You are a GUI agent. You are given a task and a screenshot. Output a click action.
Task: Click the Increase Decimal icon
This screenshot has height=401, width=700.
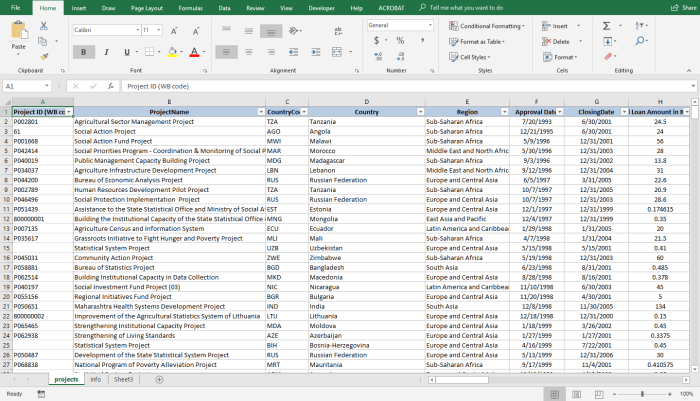click(x=378, y=56)
